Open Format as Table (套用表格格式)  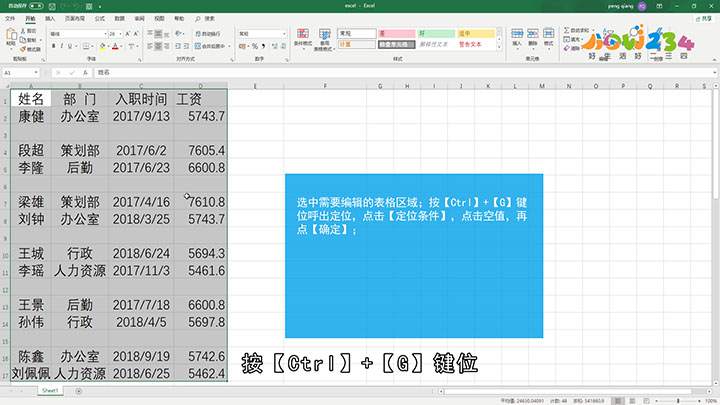tap(325, 39)
